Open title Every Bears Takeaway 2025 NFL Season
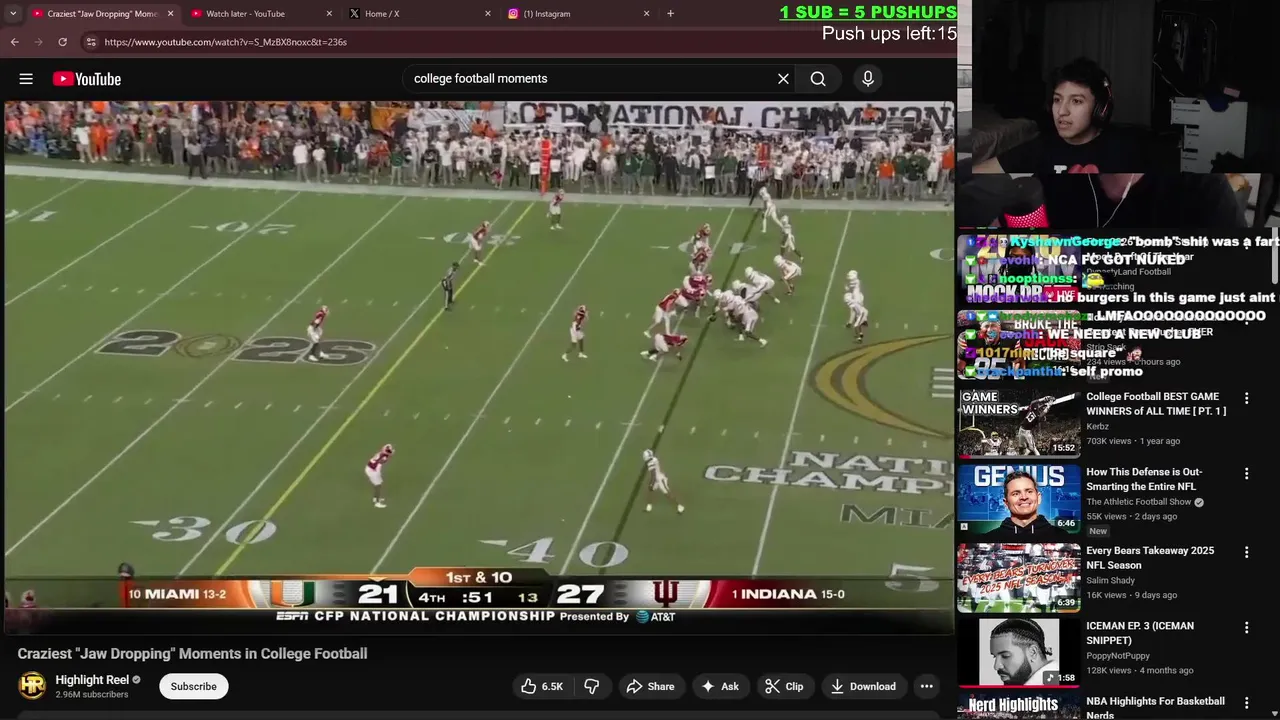 1150,558
